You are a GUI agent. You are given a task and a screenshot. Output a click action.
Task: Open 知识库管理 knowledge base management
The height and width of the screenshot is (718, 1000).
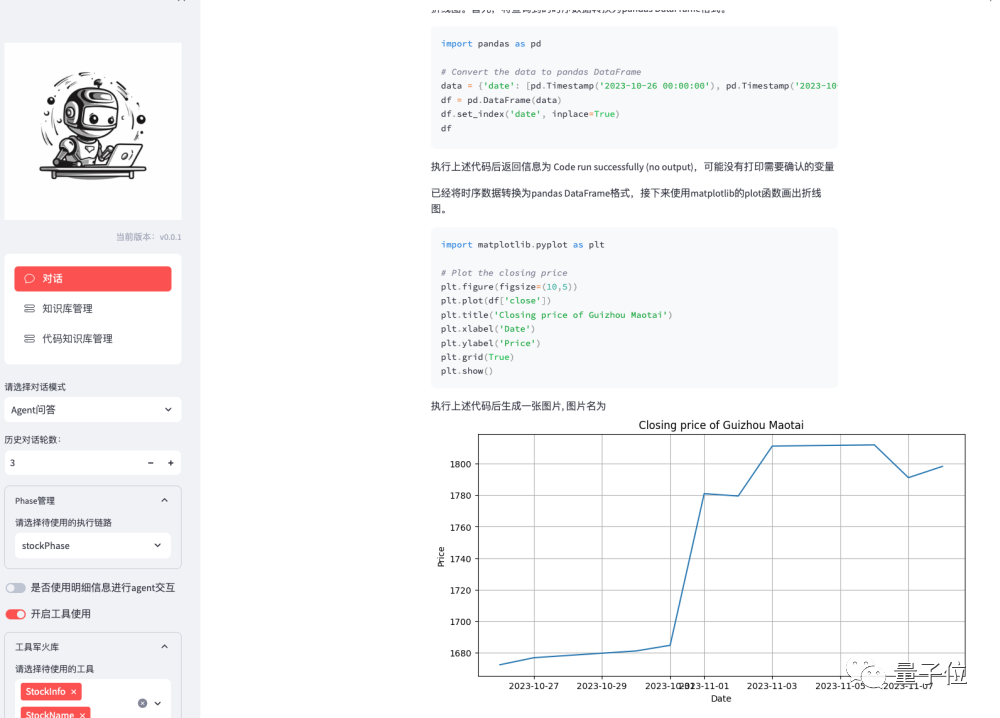[92, 309]
